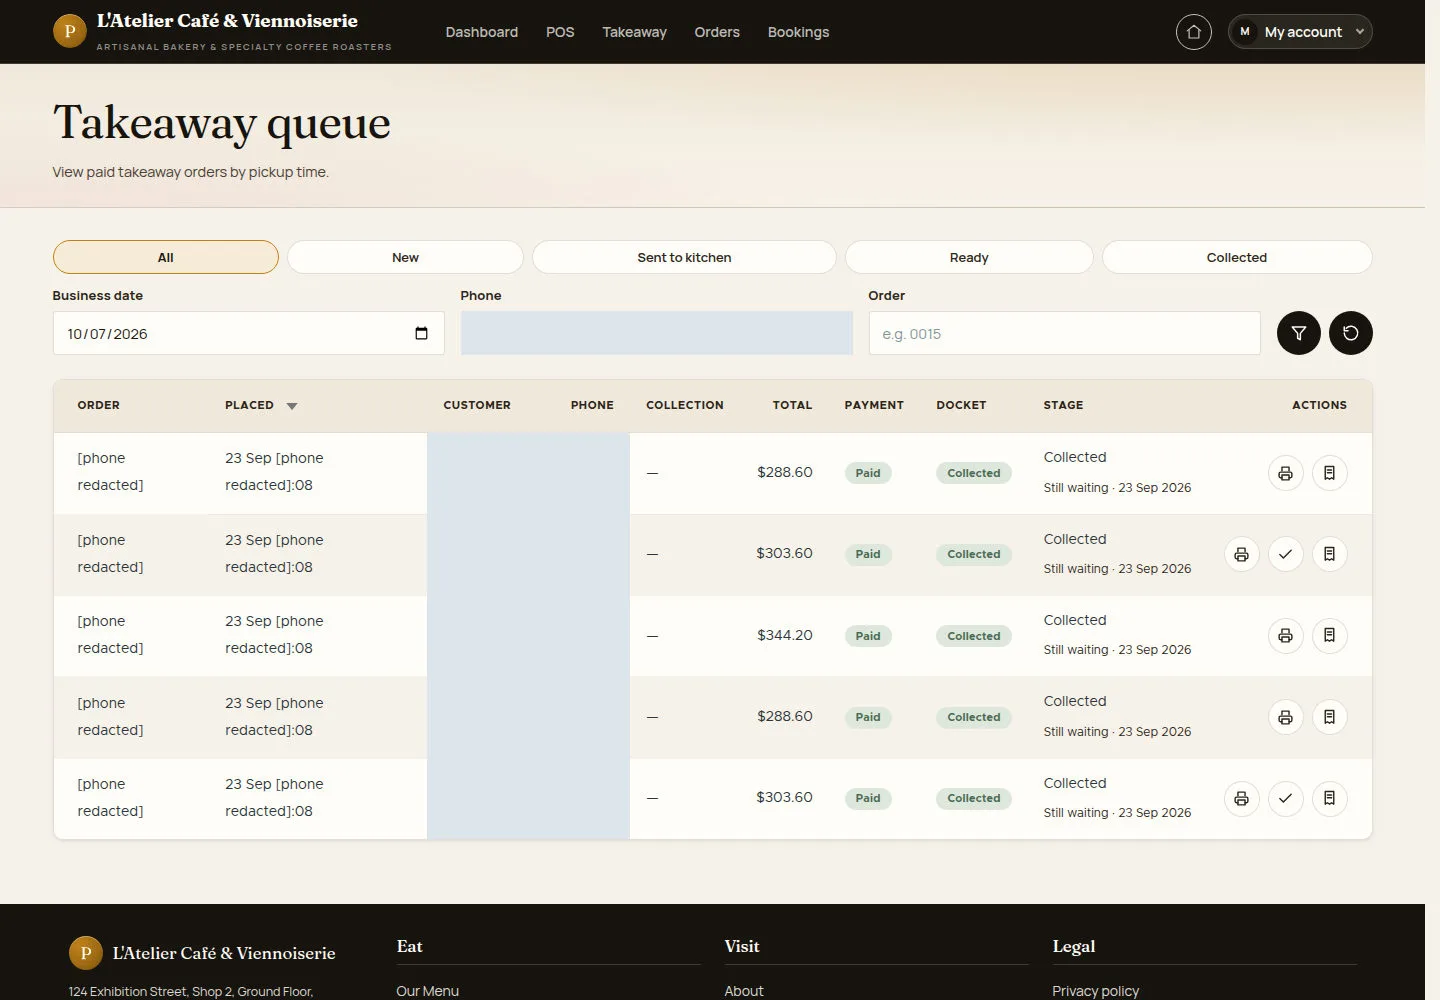Apply filters with the funnel icon button
Image resolution: width=1440 pixels, height=1000 pixels.
pos(1298,333)
